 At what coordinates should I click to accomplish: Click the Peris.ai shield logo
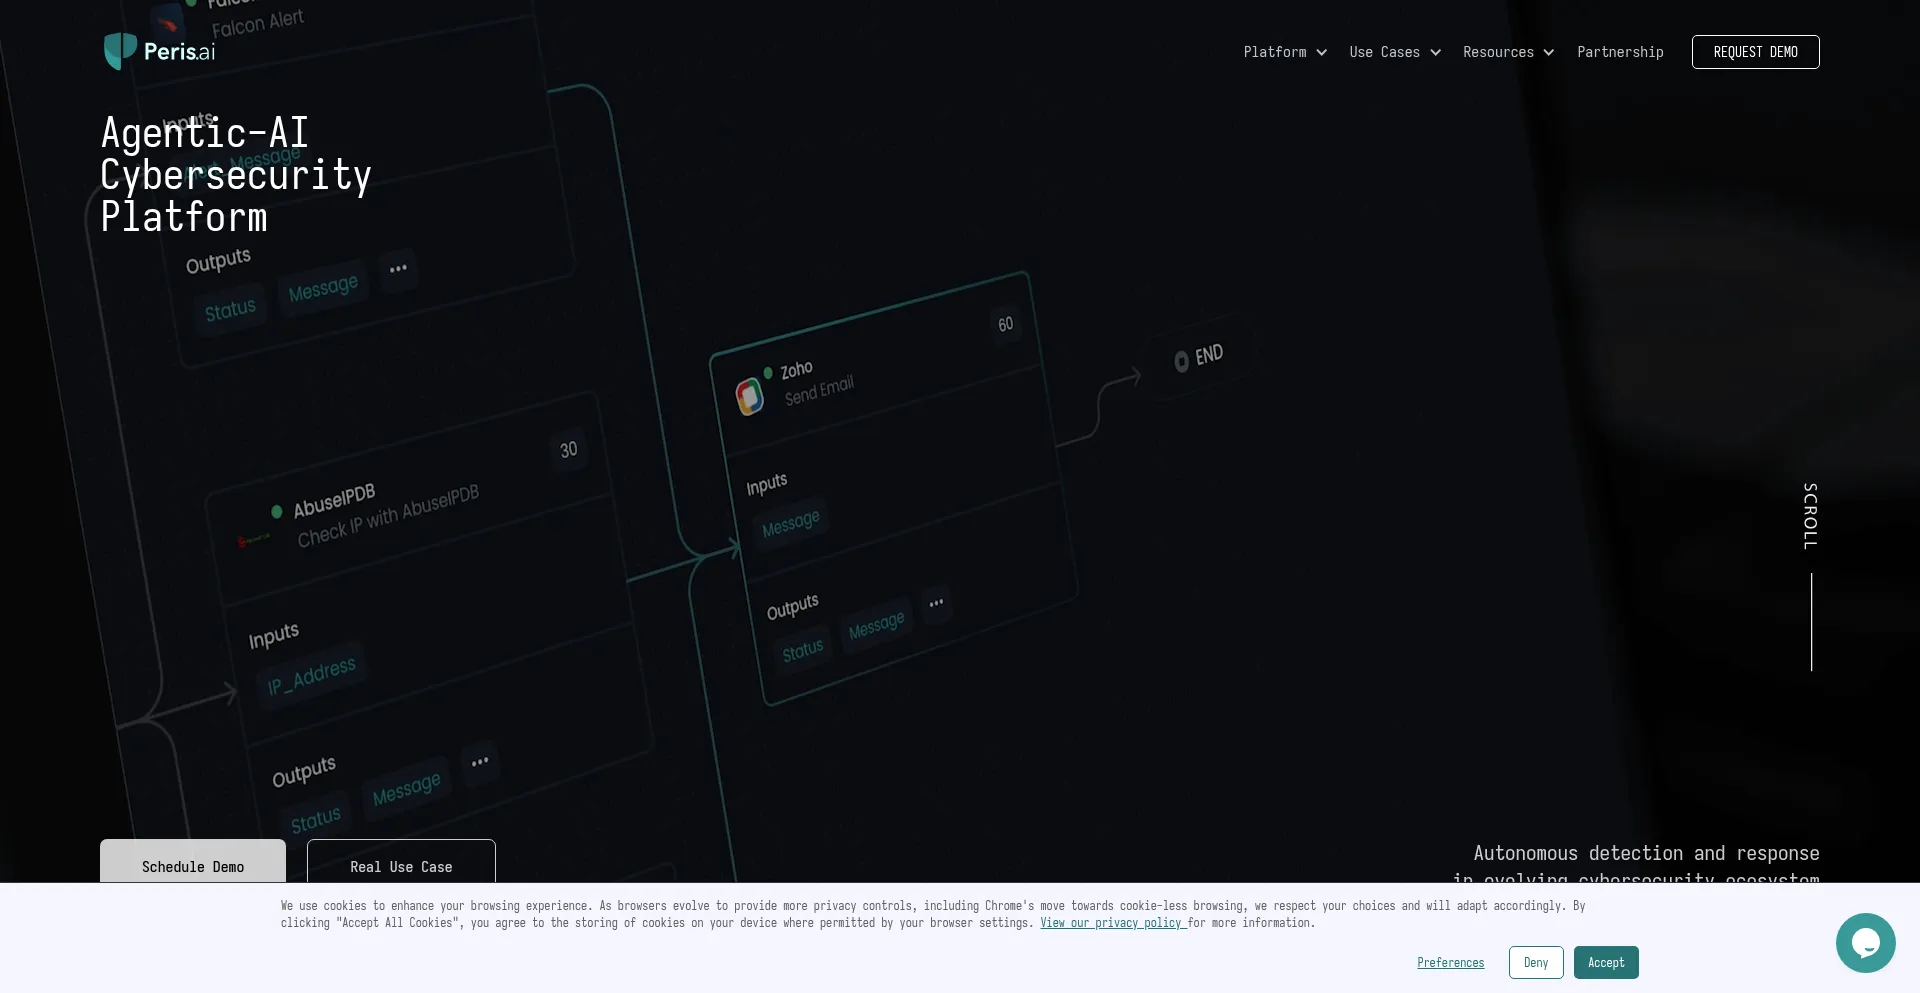121,51
